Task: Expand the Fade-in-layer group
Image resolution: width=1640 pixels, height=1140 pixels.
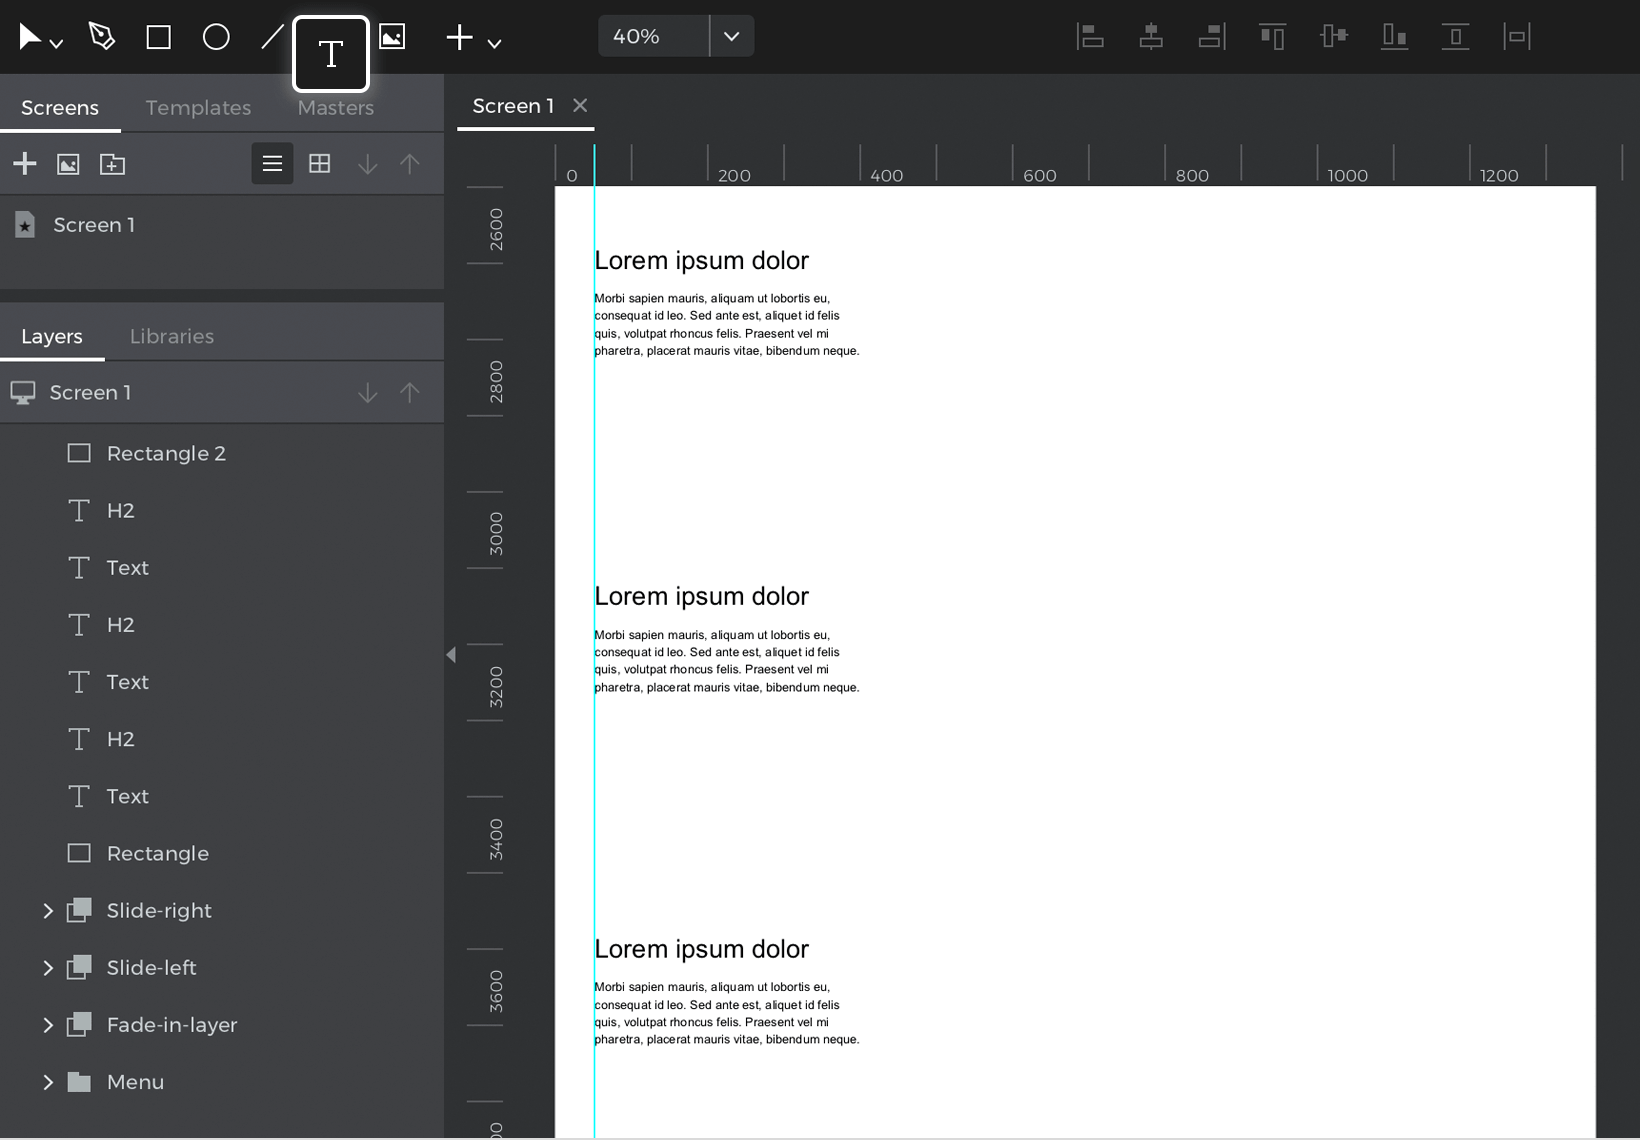Action: tap(47, 1025)
